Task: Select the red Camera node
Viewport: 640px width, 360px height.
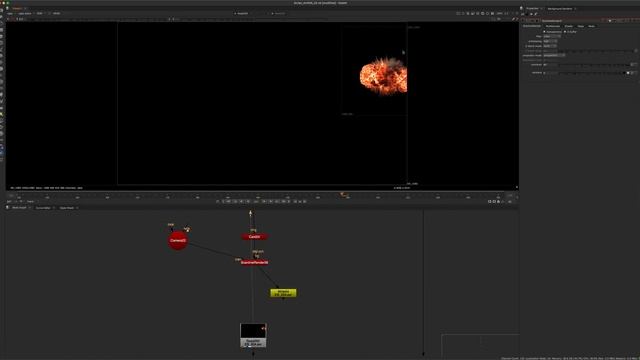Action: 178,240
